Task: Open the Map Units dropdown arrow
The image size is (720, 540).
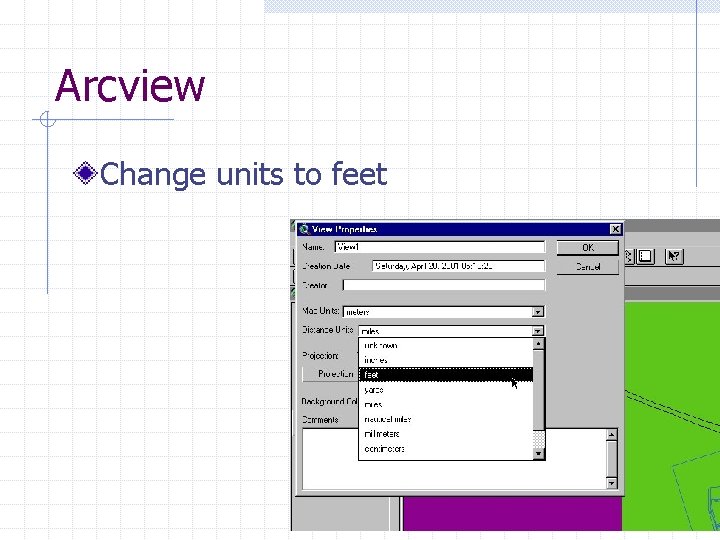Action: coord(538,312)
